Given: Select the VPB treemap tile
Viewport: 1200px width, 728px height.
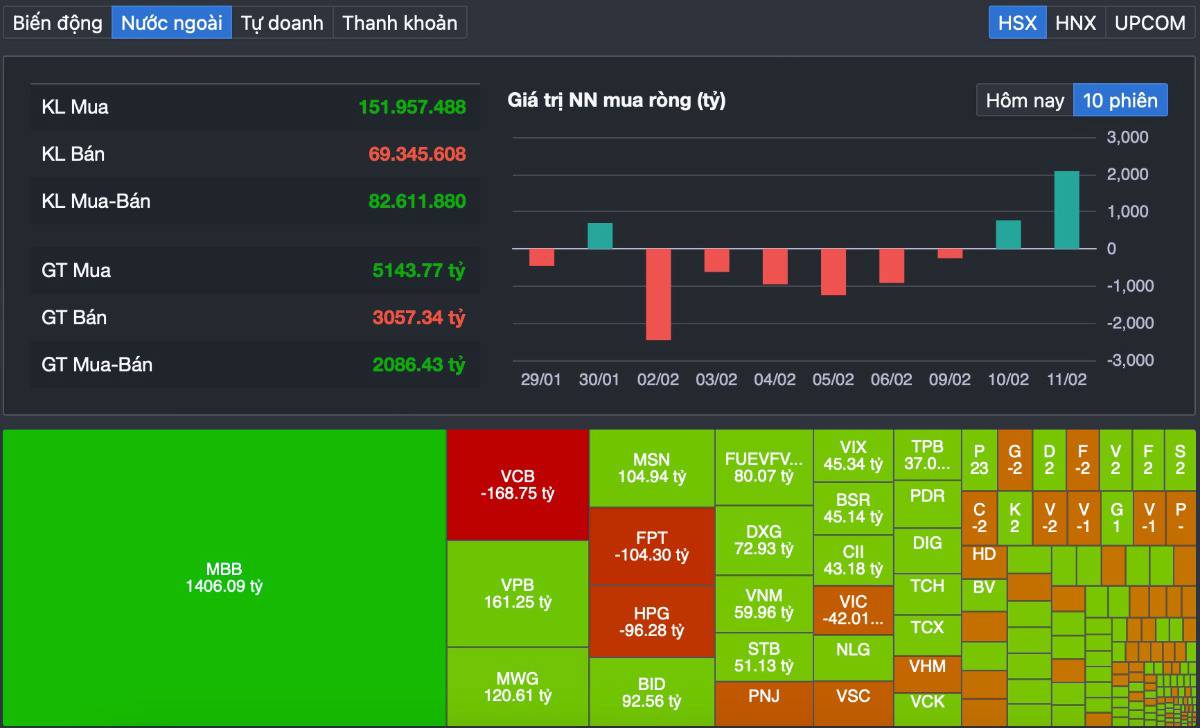Looking at the screenshot, I should point(517,593).
